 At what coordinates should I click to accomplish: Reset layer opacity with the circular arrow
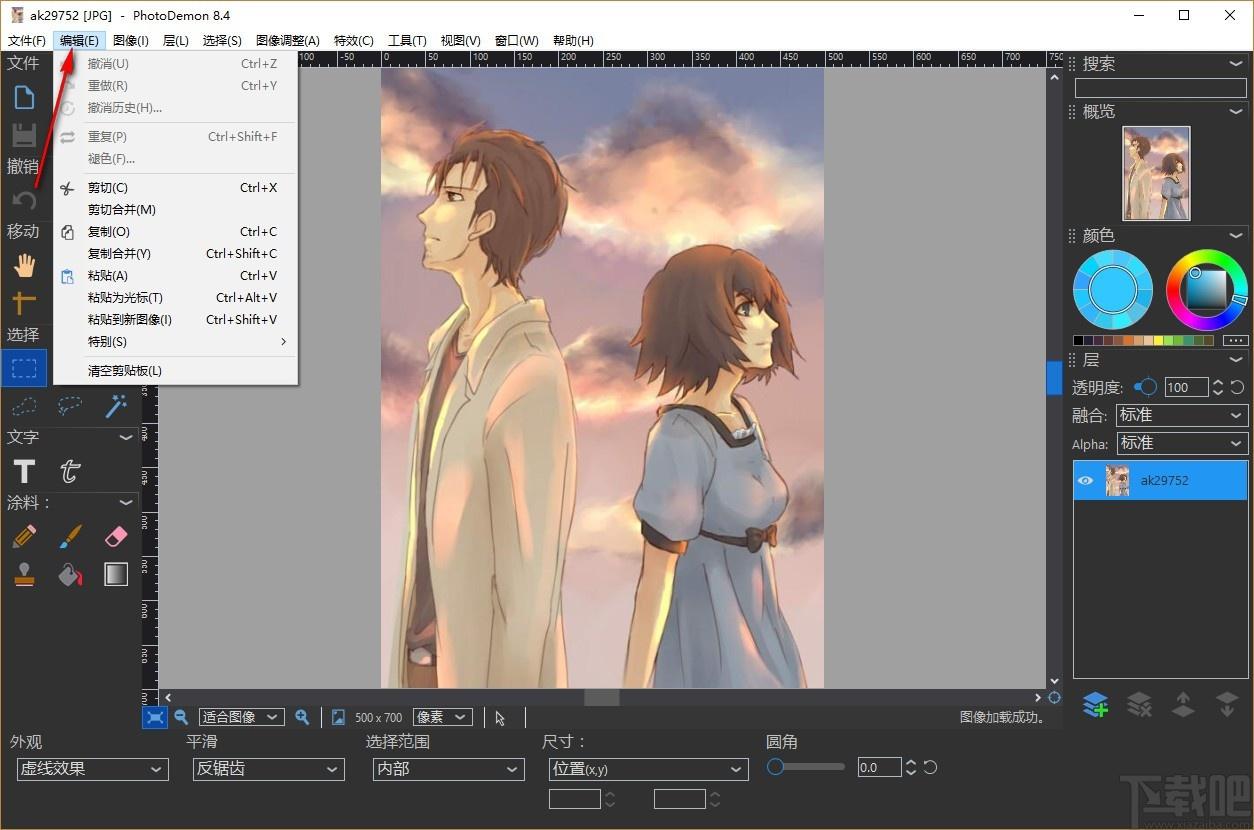click(x=1237, y=388)
